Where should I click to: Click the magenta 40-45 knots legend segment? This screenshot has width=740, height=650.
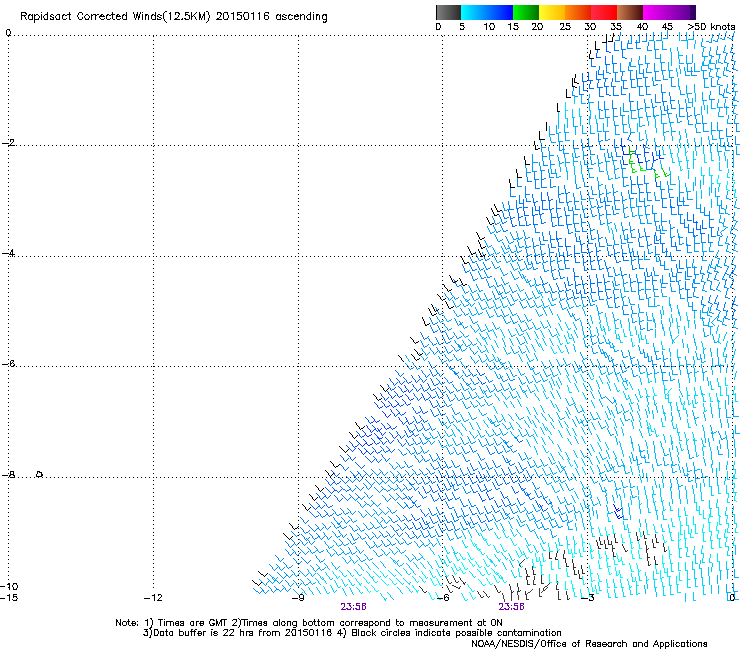click(656, 12)
